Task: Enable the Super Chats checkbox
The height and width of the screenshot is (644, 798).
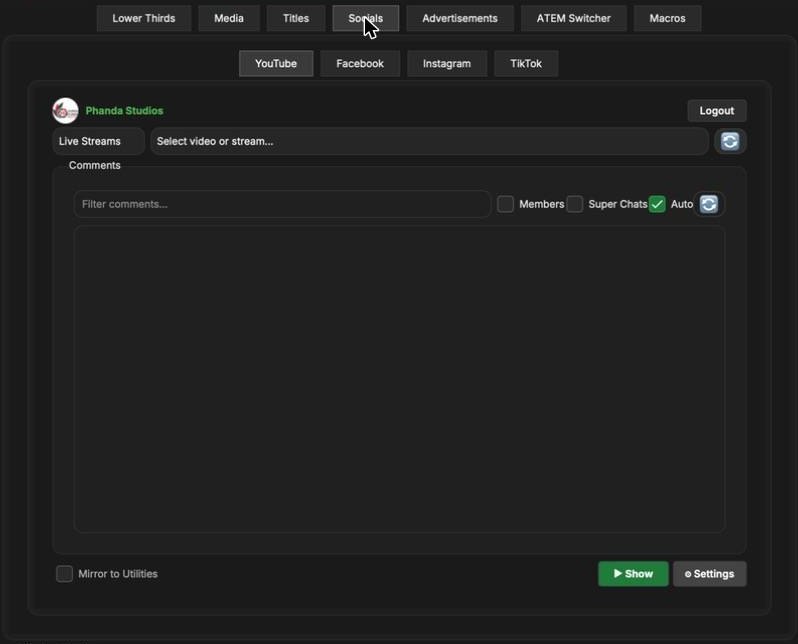Action: pos(575,204)
